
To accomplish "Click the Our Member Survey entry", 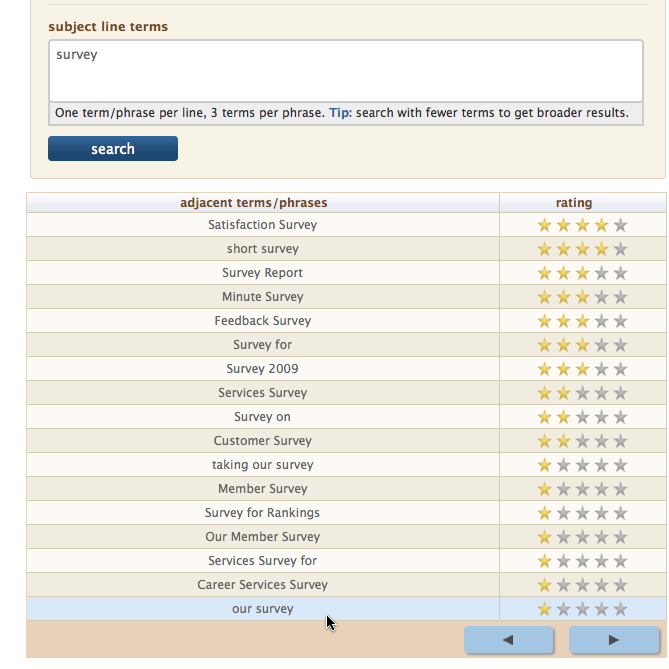I will (x=263, y=537).
